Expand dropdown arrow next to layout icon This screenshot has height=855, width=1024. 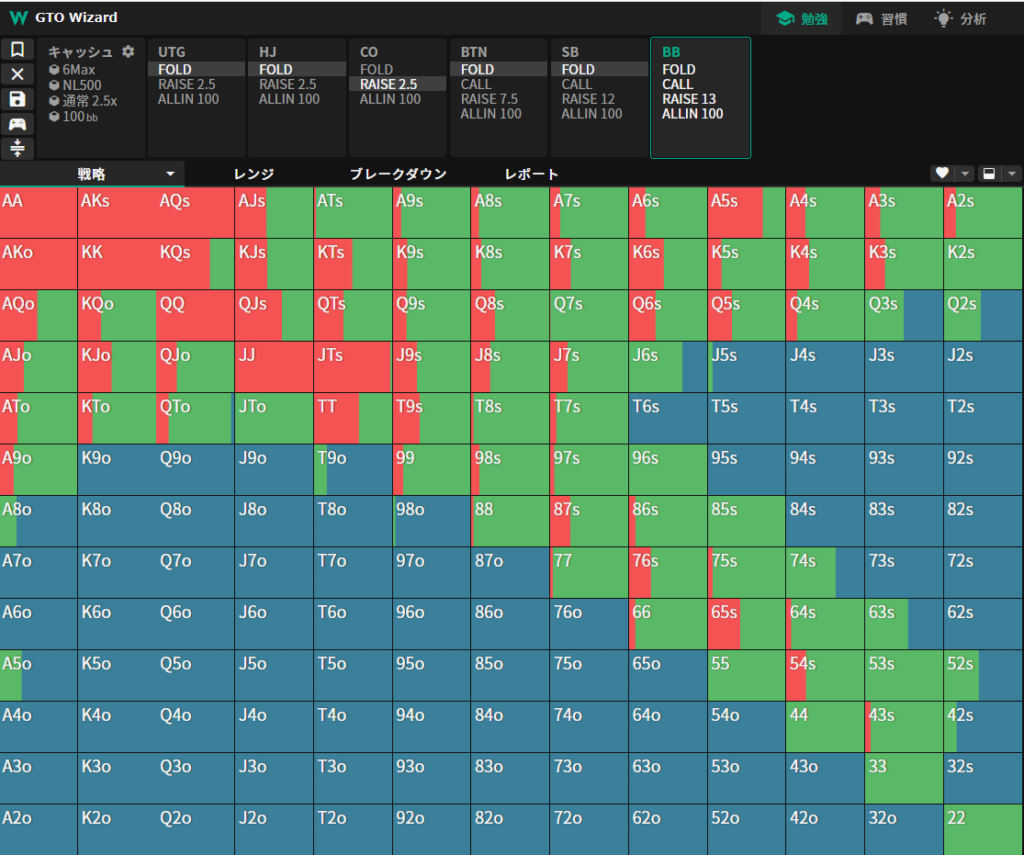(1013, 173)
